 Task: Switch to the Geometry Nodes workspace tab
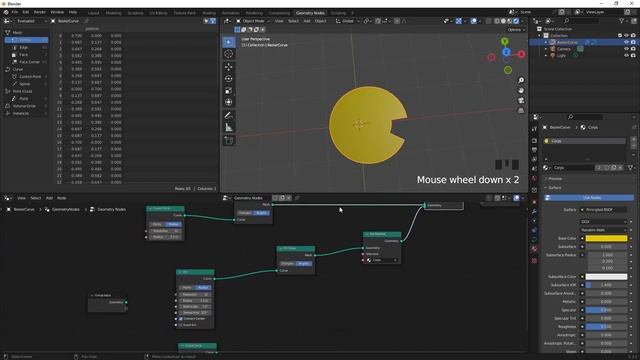click(x=310, y=13)
